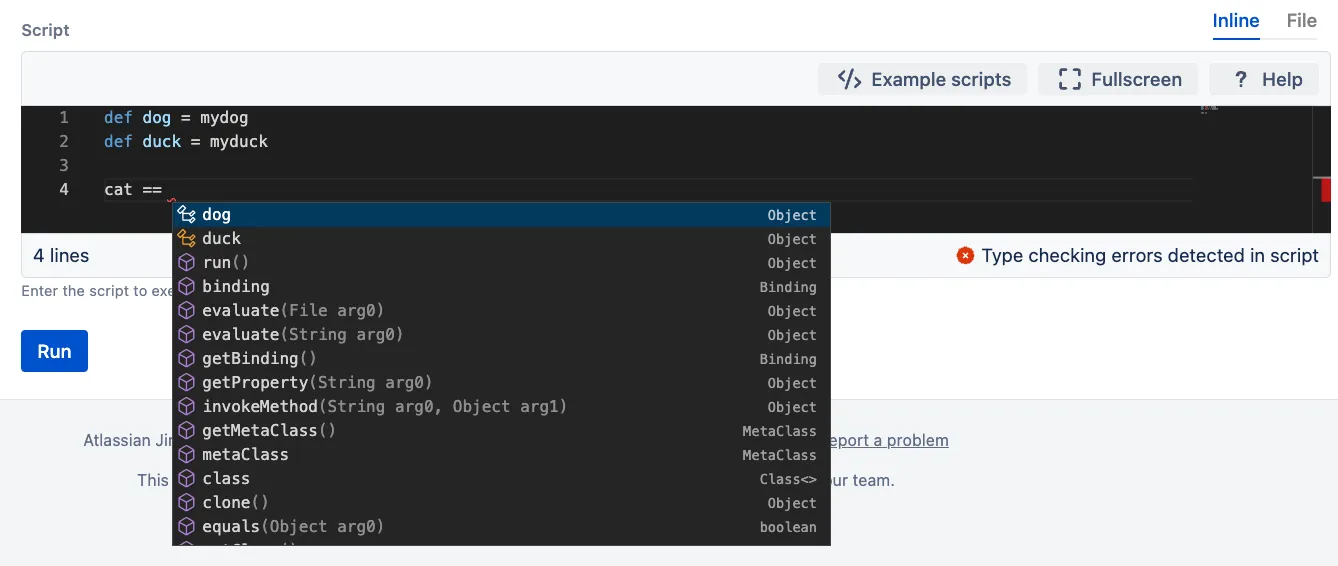Click line number 3 in the gutter
Viewport: 1338px width, 566px height.
(x=64, y=165)
